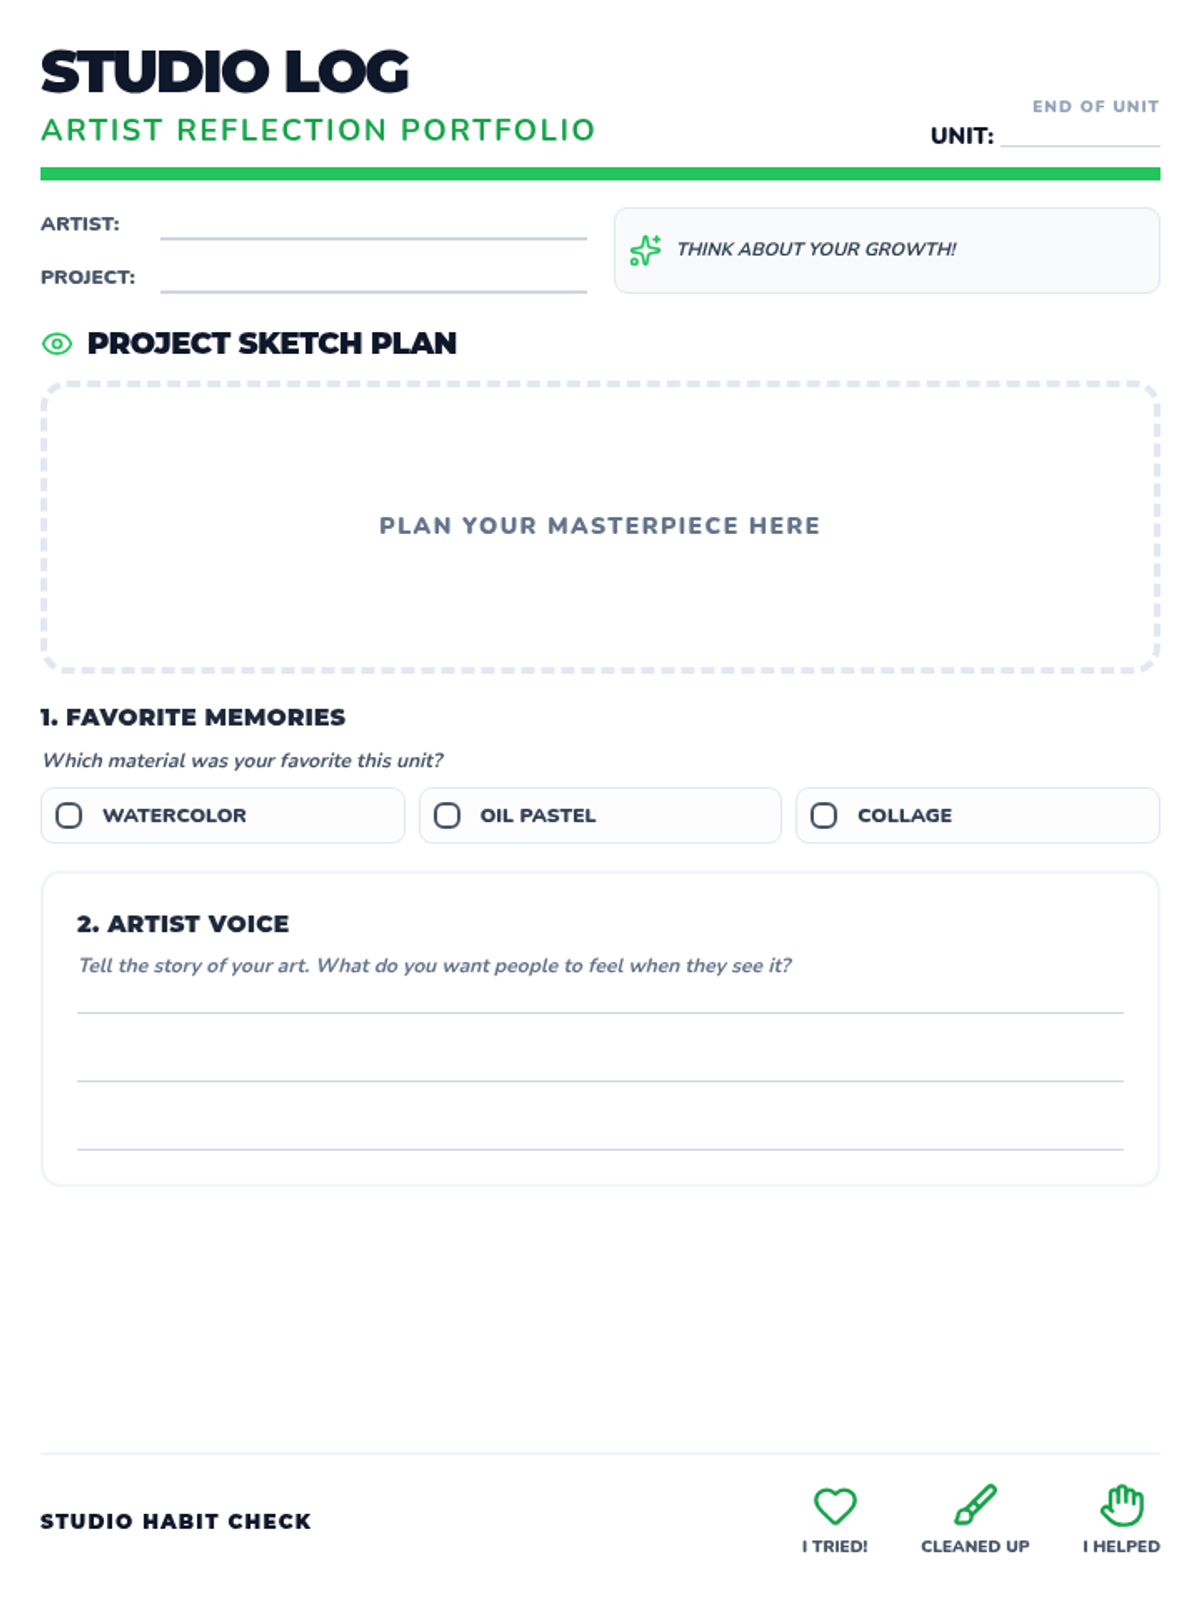Click the green header divider bar
This screenshot has width=1200, height=1600.
point(600,174)
